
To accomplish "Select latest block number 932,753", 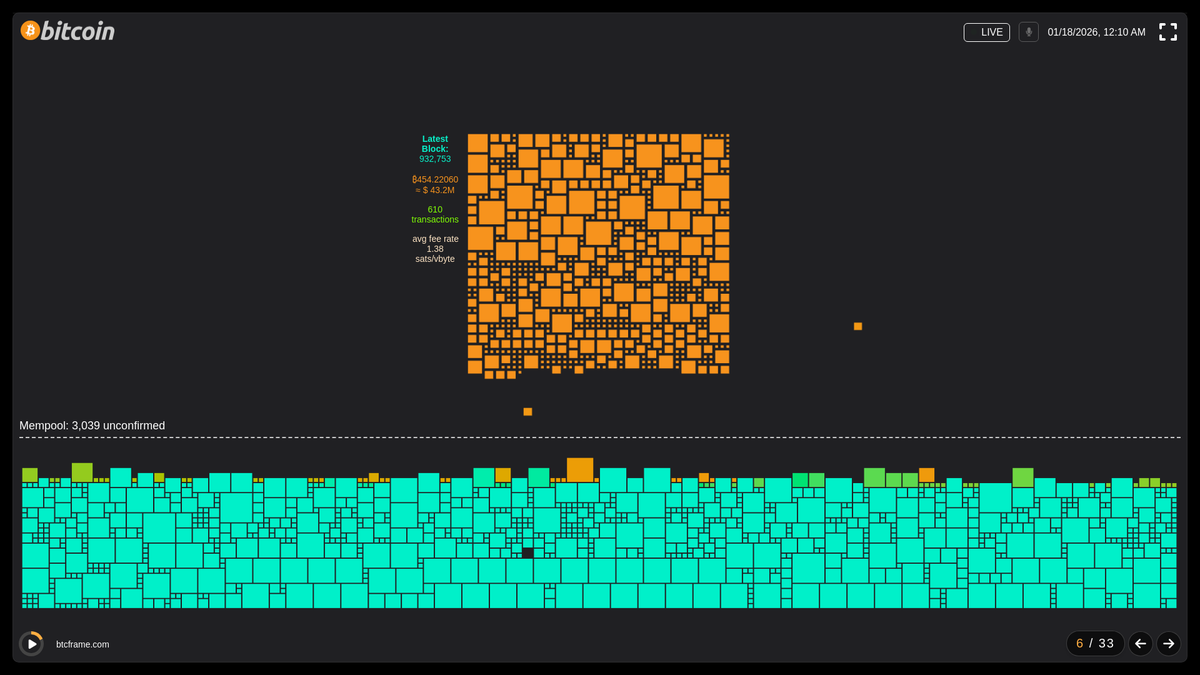I will tap(435, 159).
